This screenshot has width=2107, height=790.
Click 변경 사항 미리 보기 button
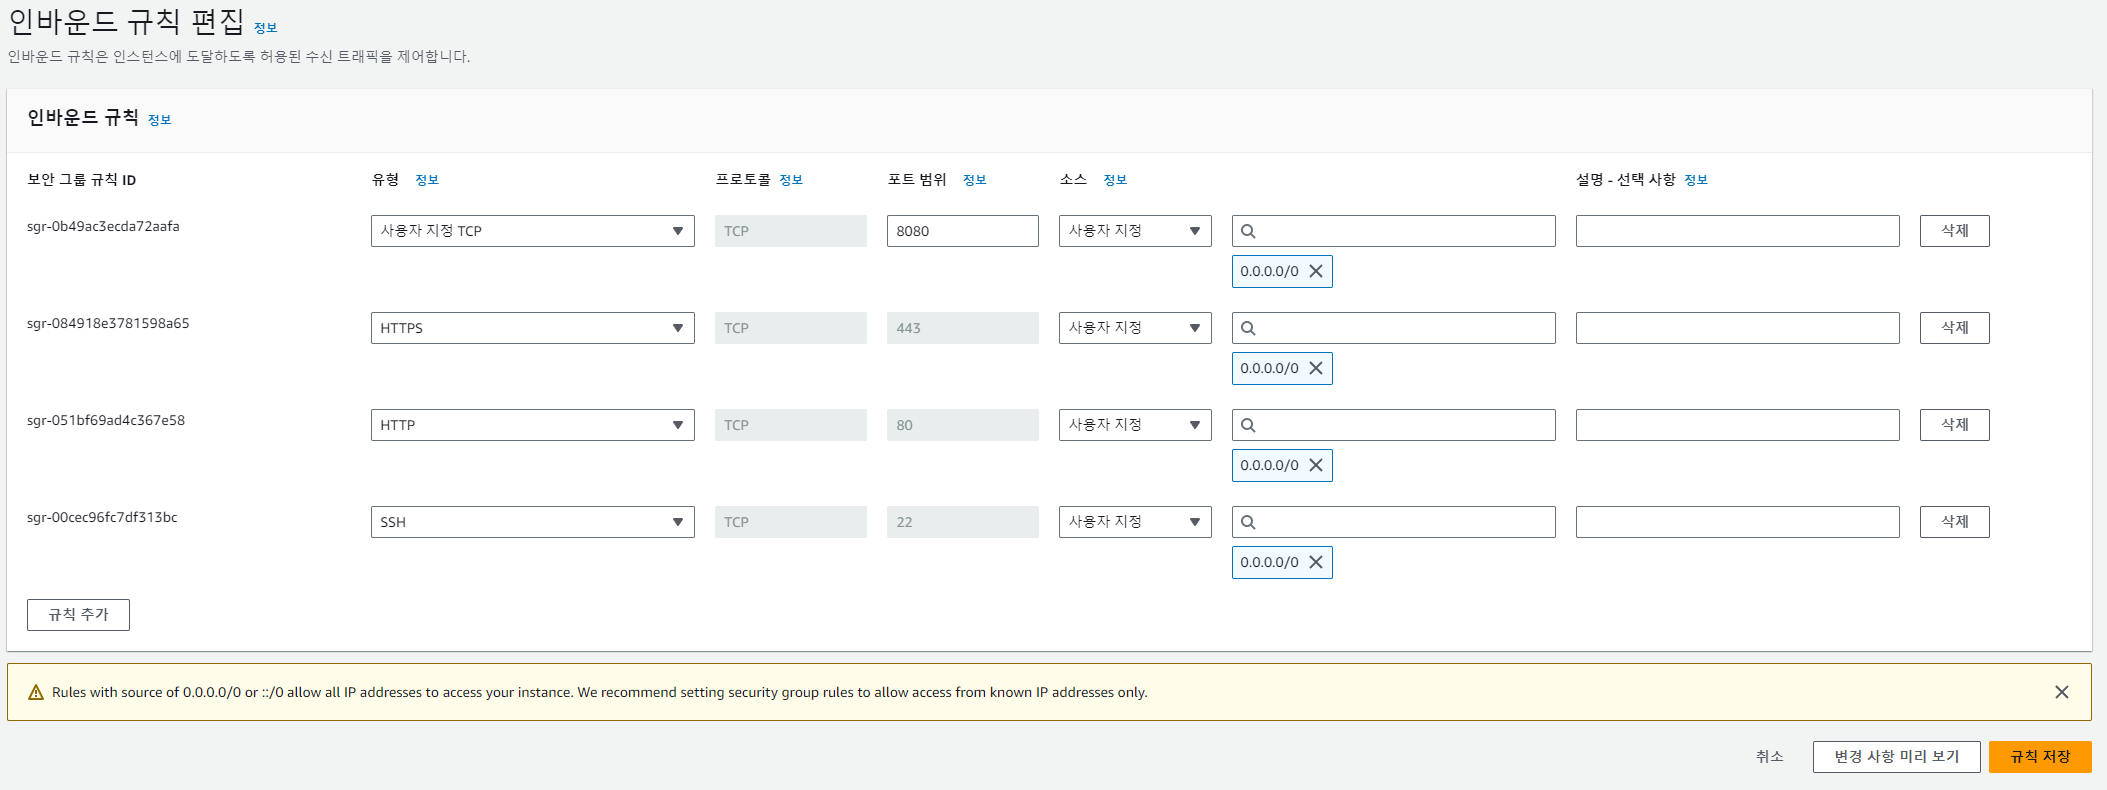[x=1896, y=757]
